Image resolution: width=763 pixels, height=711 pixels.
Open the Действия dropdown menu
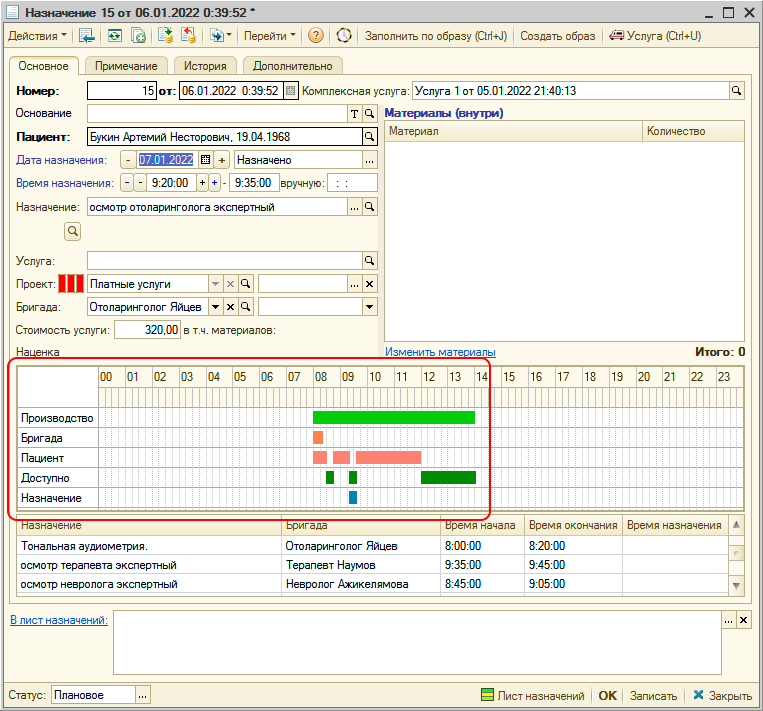38,36
